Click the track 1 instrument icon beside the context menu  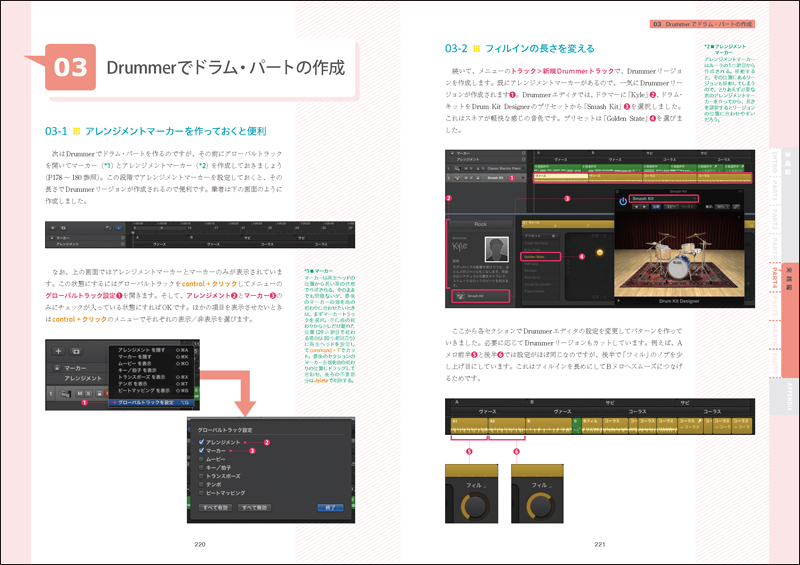[65, 394]
